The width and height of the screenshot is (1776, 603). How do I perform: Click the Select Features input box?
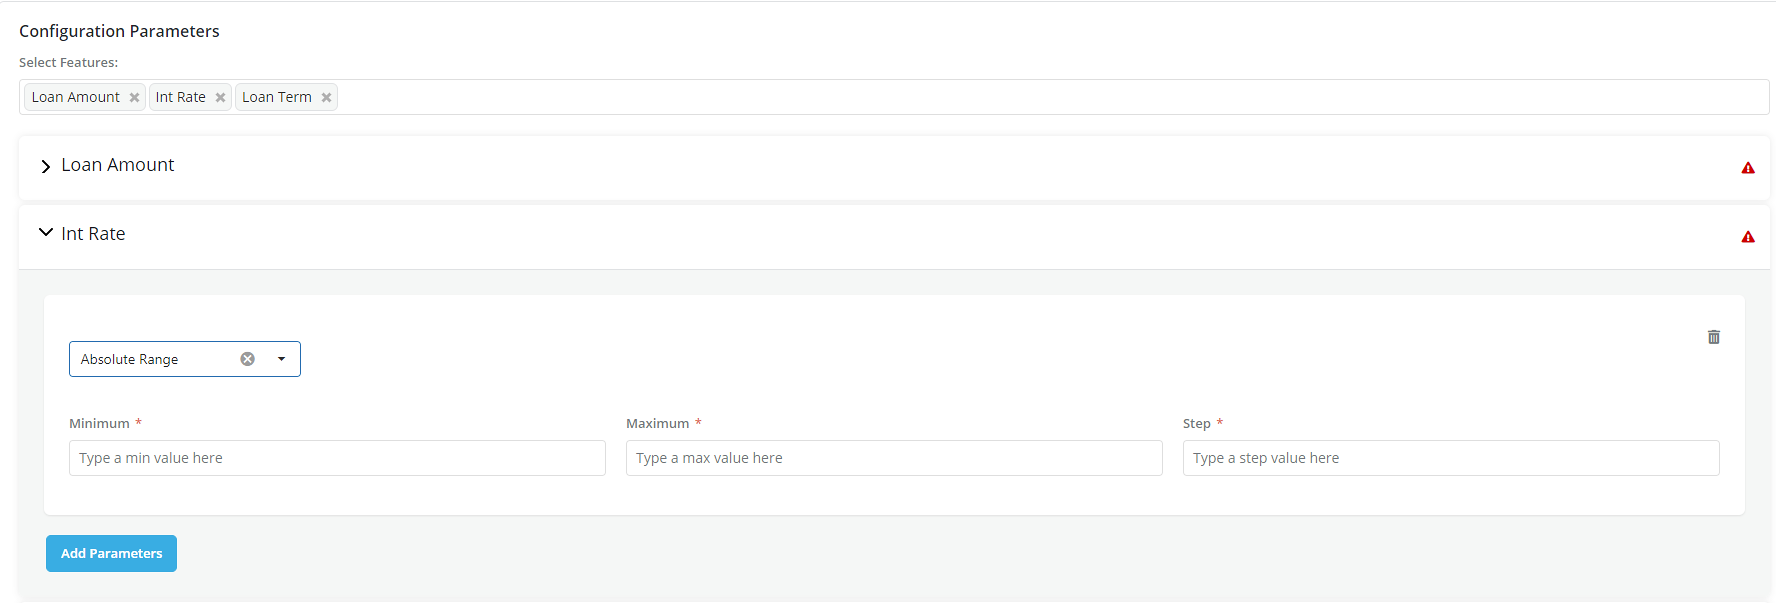tap(1000, 97)
